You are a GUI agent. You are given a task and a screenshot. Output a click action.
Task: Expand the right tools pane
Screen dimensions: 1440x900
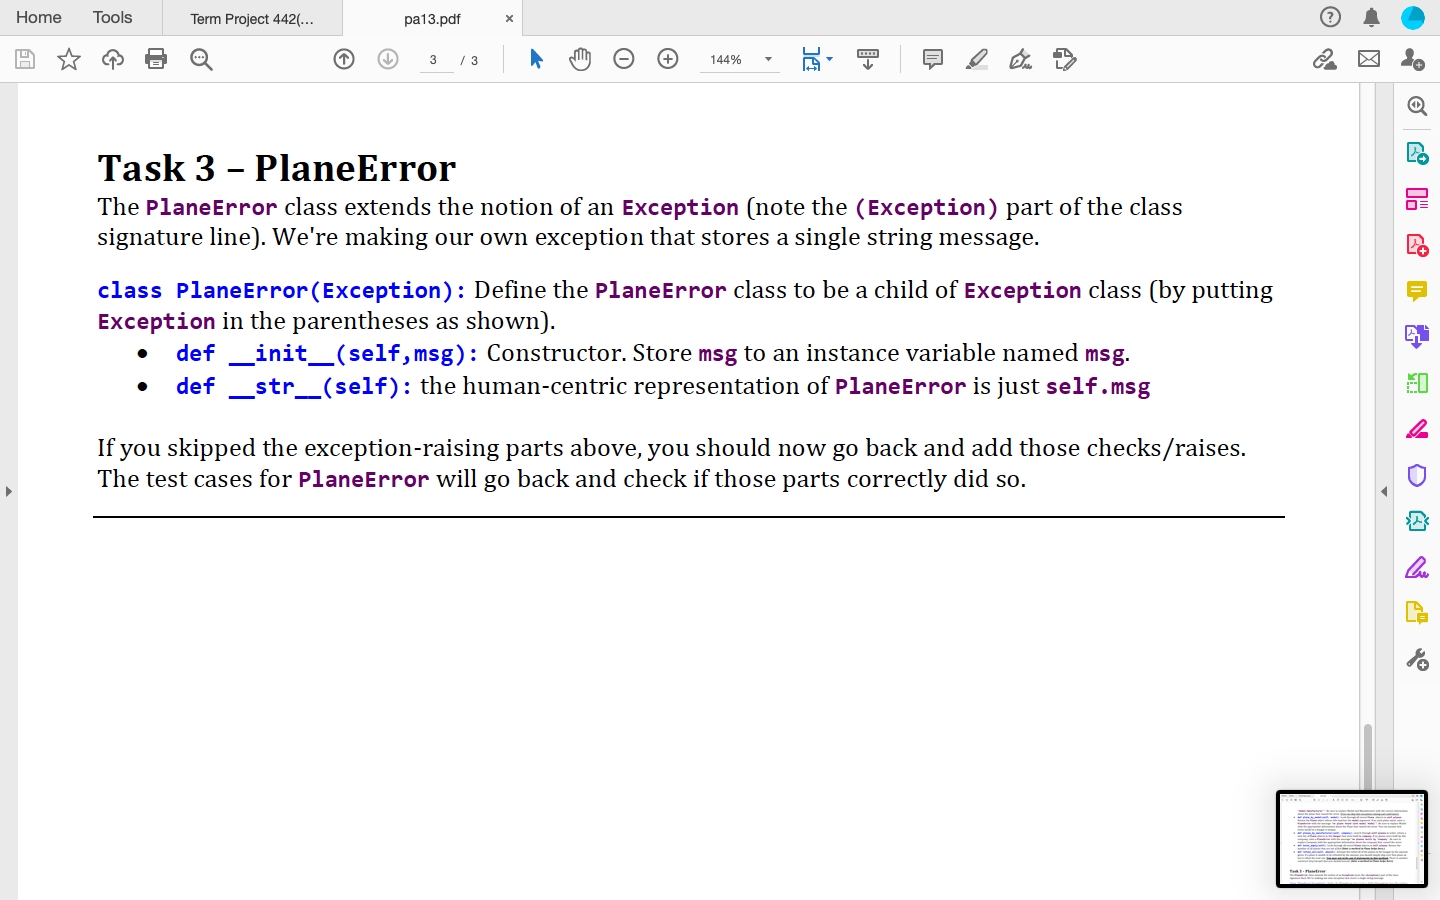click(x=1384, y=490)
